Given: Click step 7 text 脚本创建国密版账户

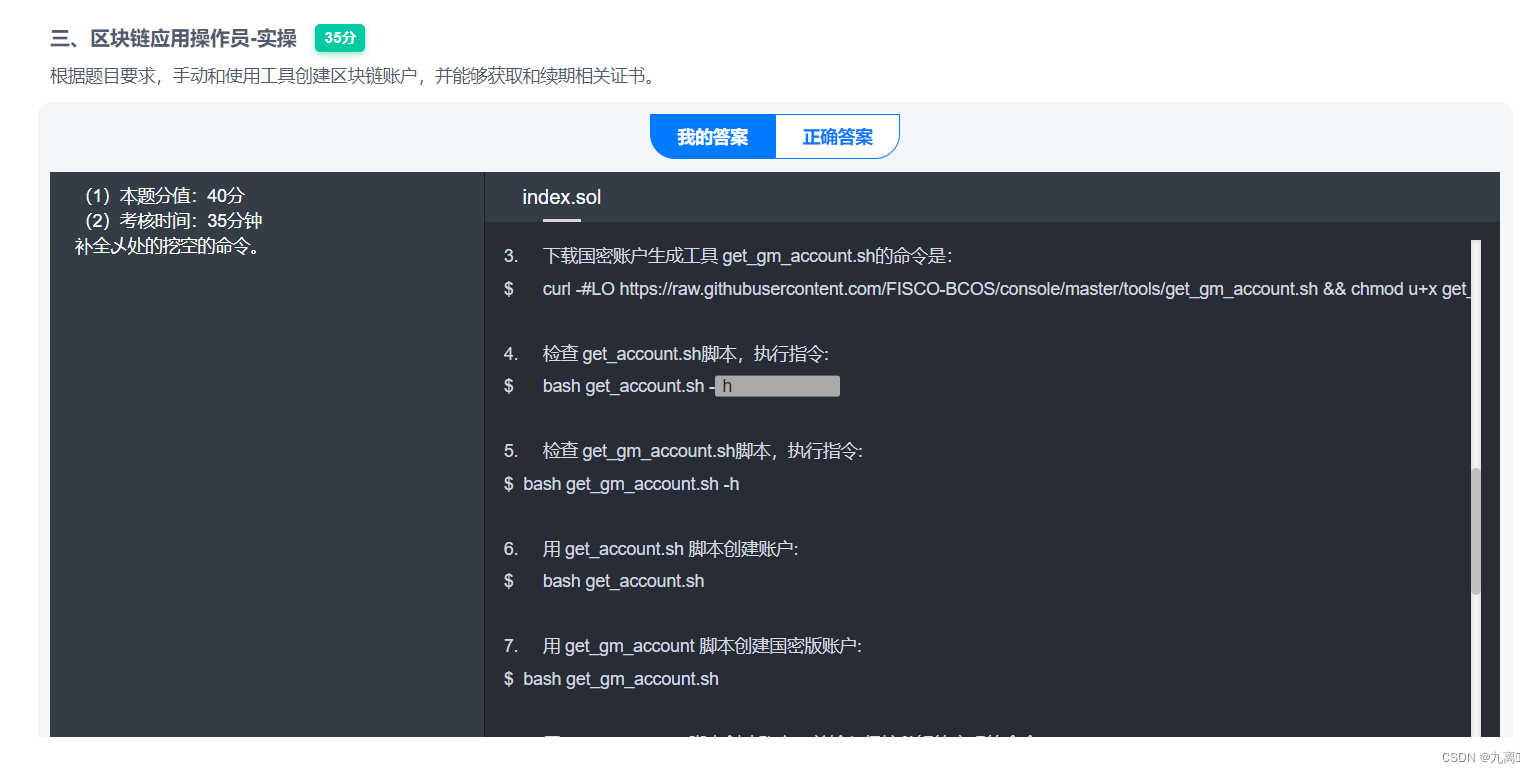Looking at the screenshot, I should (702, 646).
